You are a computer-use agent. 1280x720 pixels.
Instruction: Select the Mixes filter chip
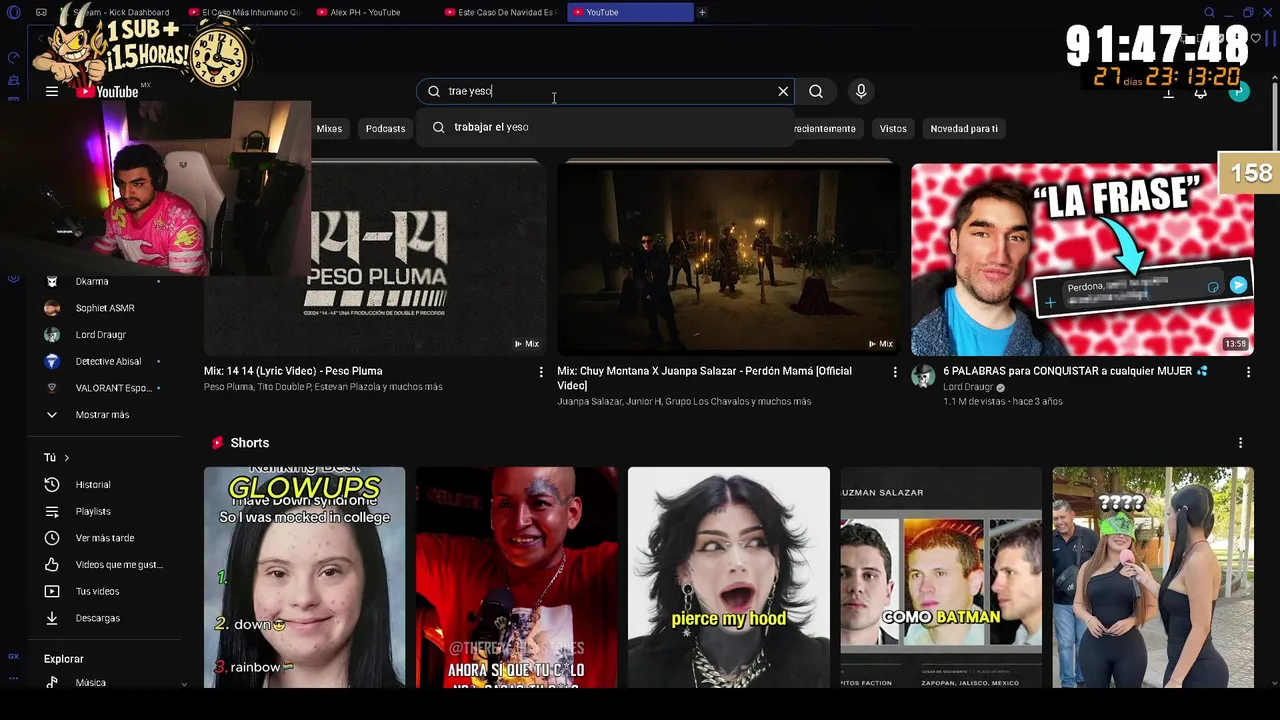point(329,128)
